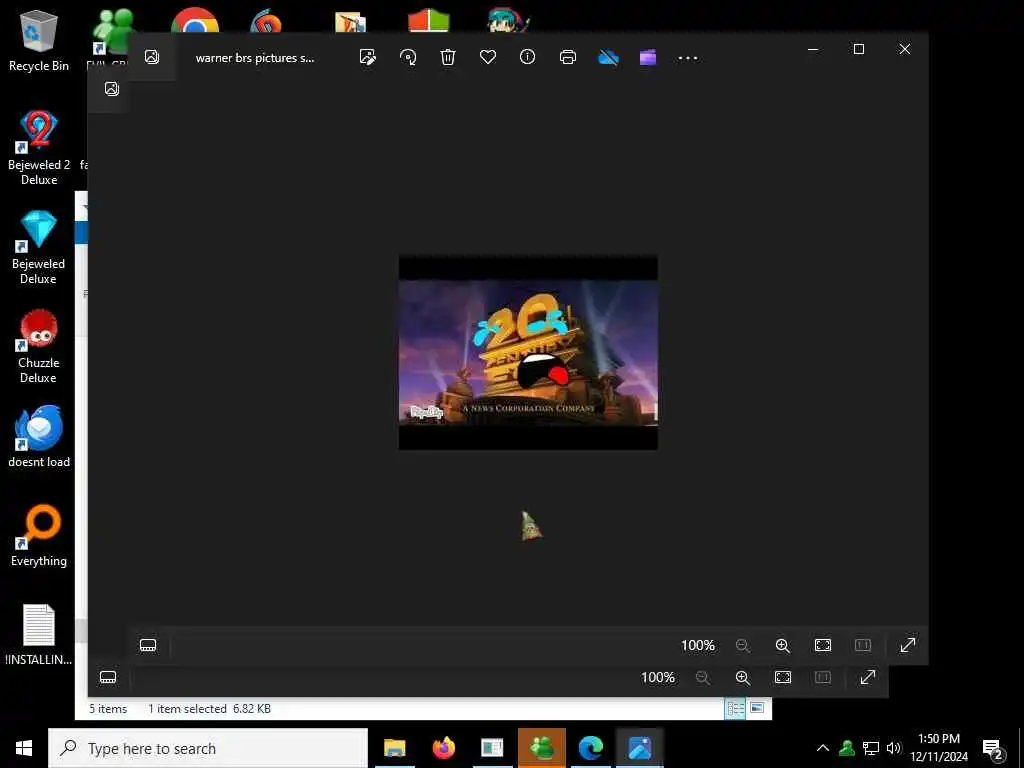This screenshot has height=768, width=1024.
Task: Click '1 item selected 6.82 KB' status text
Action: coord(209,709)
